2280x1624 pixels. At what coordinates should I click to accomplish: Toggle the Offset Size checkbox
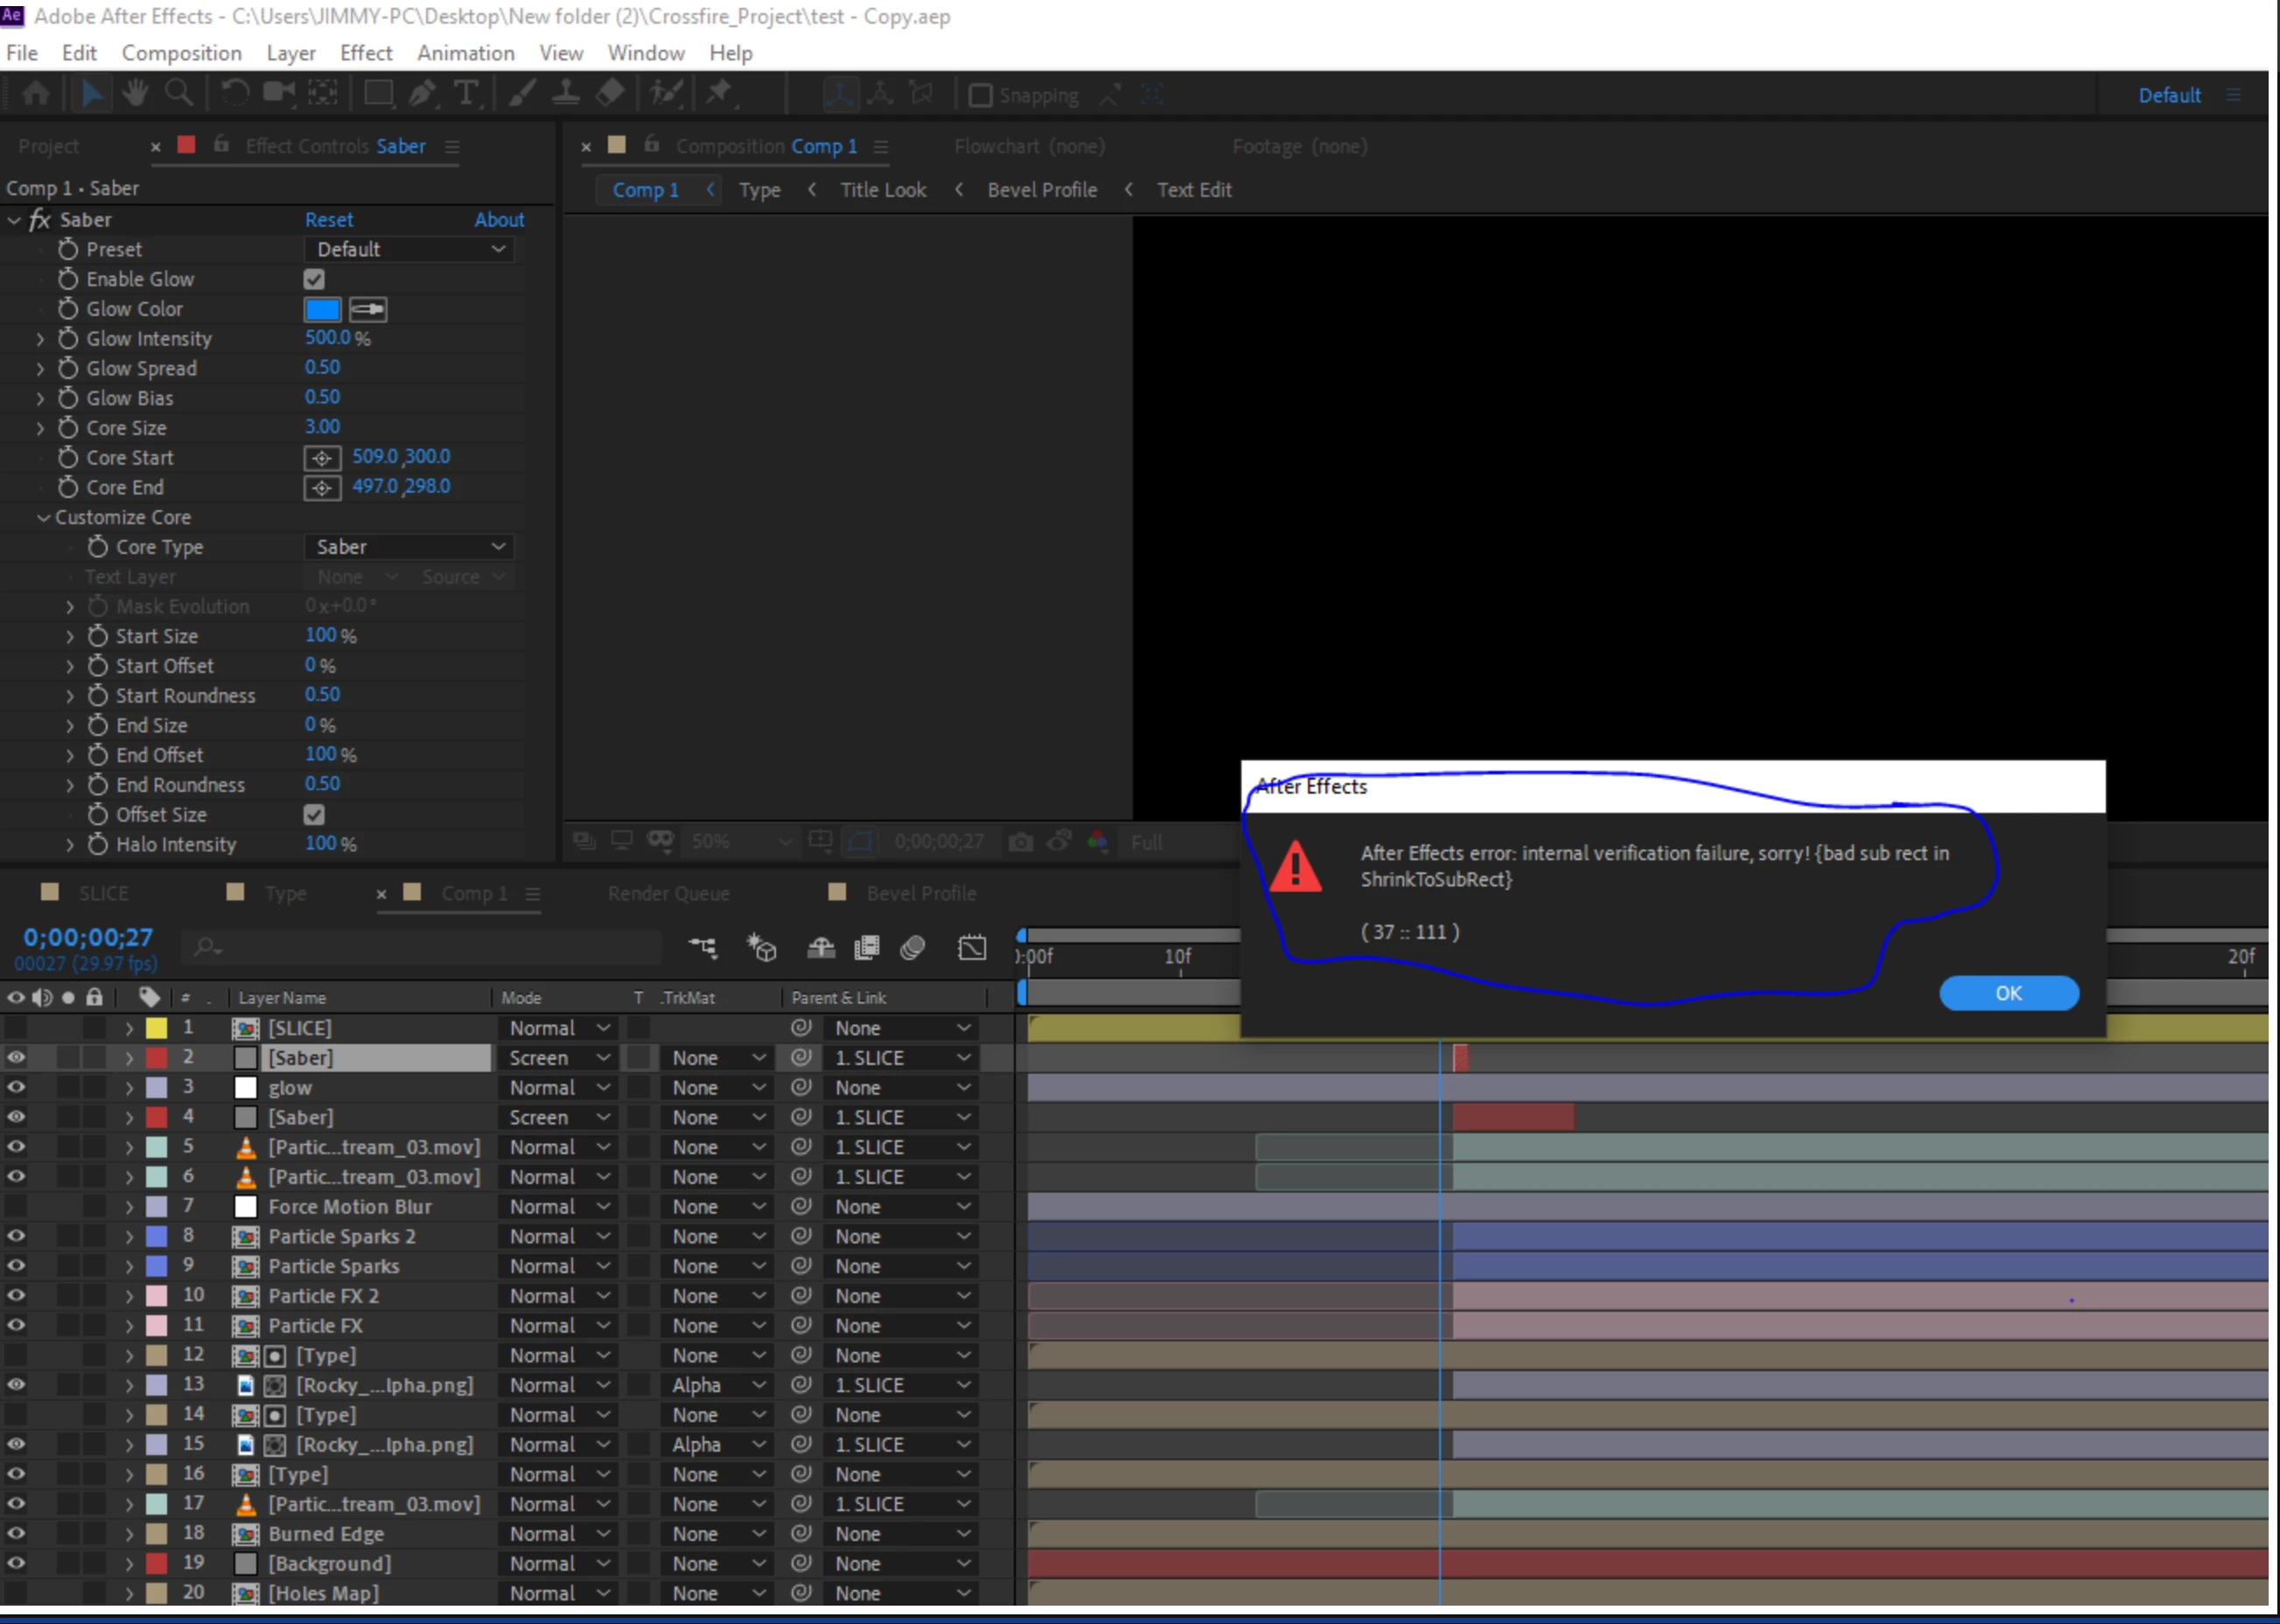(314, 814)
